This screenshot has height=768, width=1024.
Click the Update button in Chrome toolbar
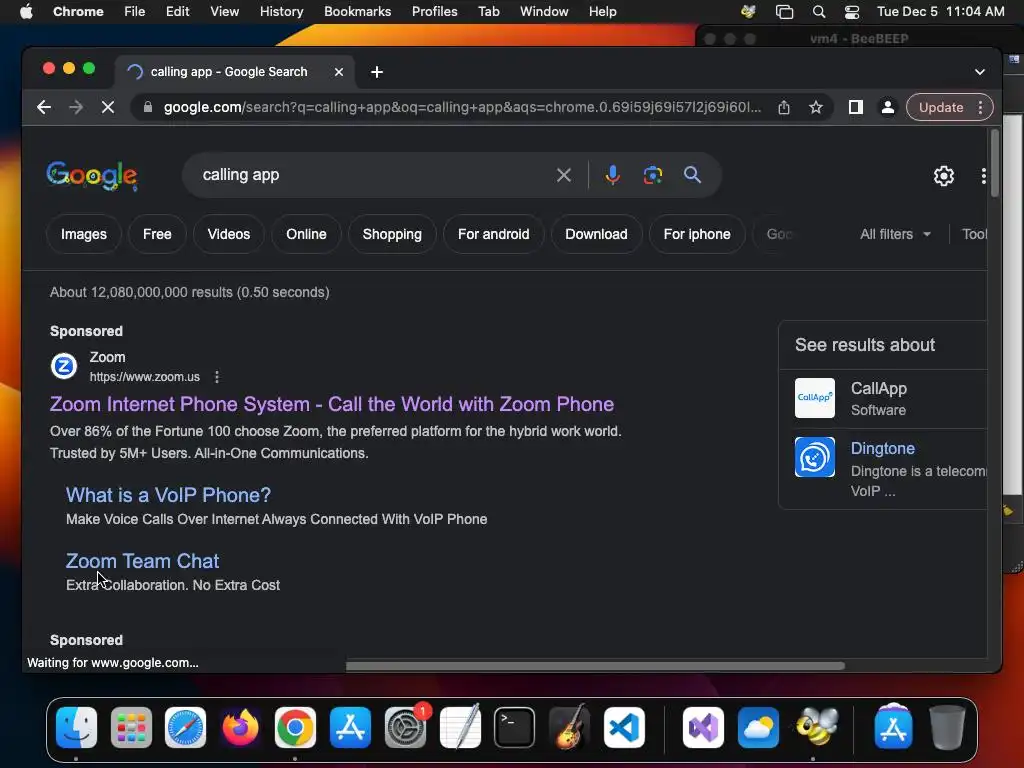coord(940,107)
